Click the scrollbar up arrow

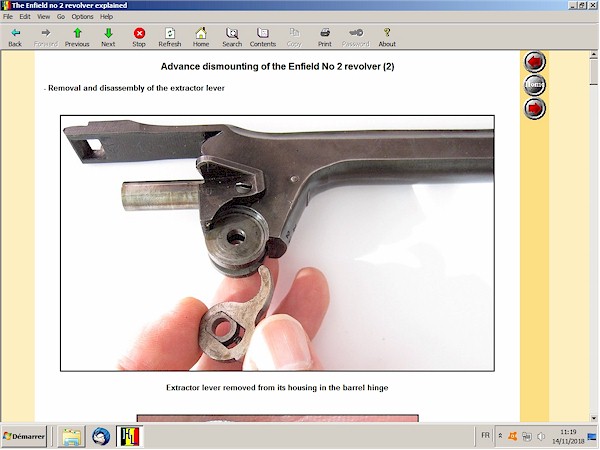click(593, 55)
